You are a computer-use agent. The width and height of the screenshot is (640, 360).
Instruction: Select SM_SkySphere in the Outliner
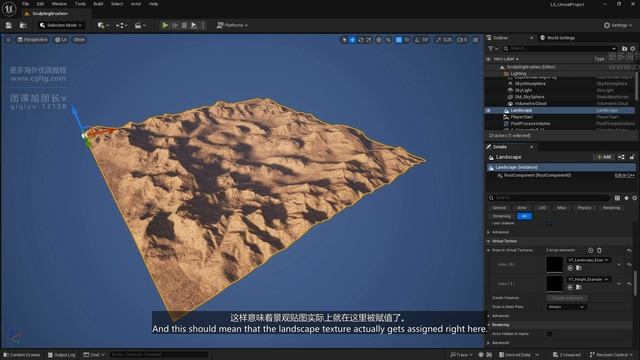pos(529,97)
